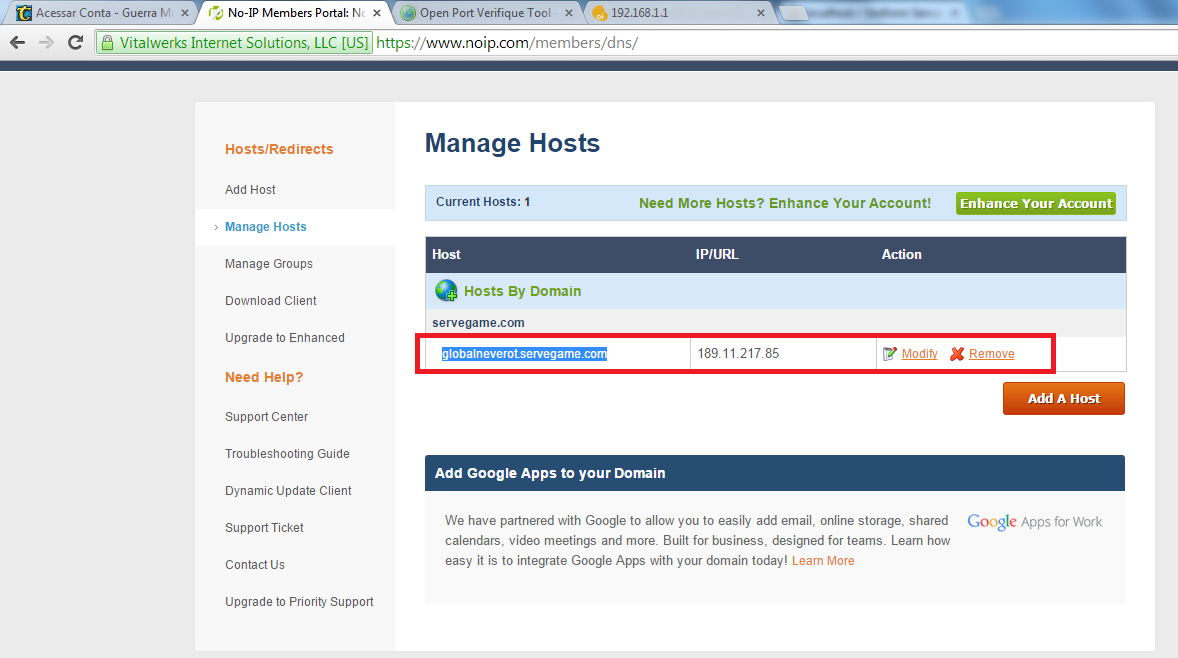Close the 192.168.1.1 tab
Image resolution: width=1178 pixels, height=658 pixels.
click(760, 13)
